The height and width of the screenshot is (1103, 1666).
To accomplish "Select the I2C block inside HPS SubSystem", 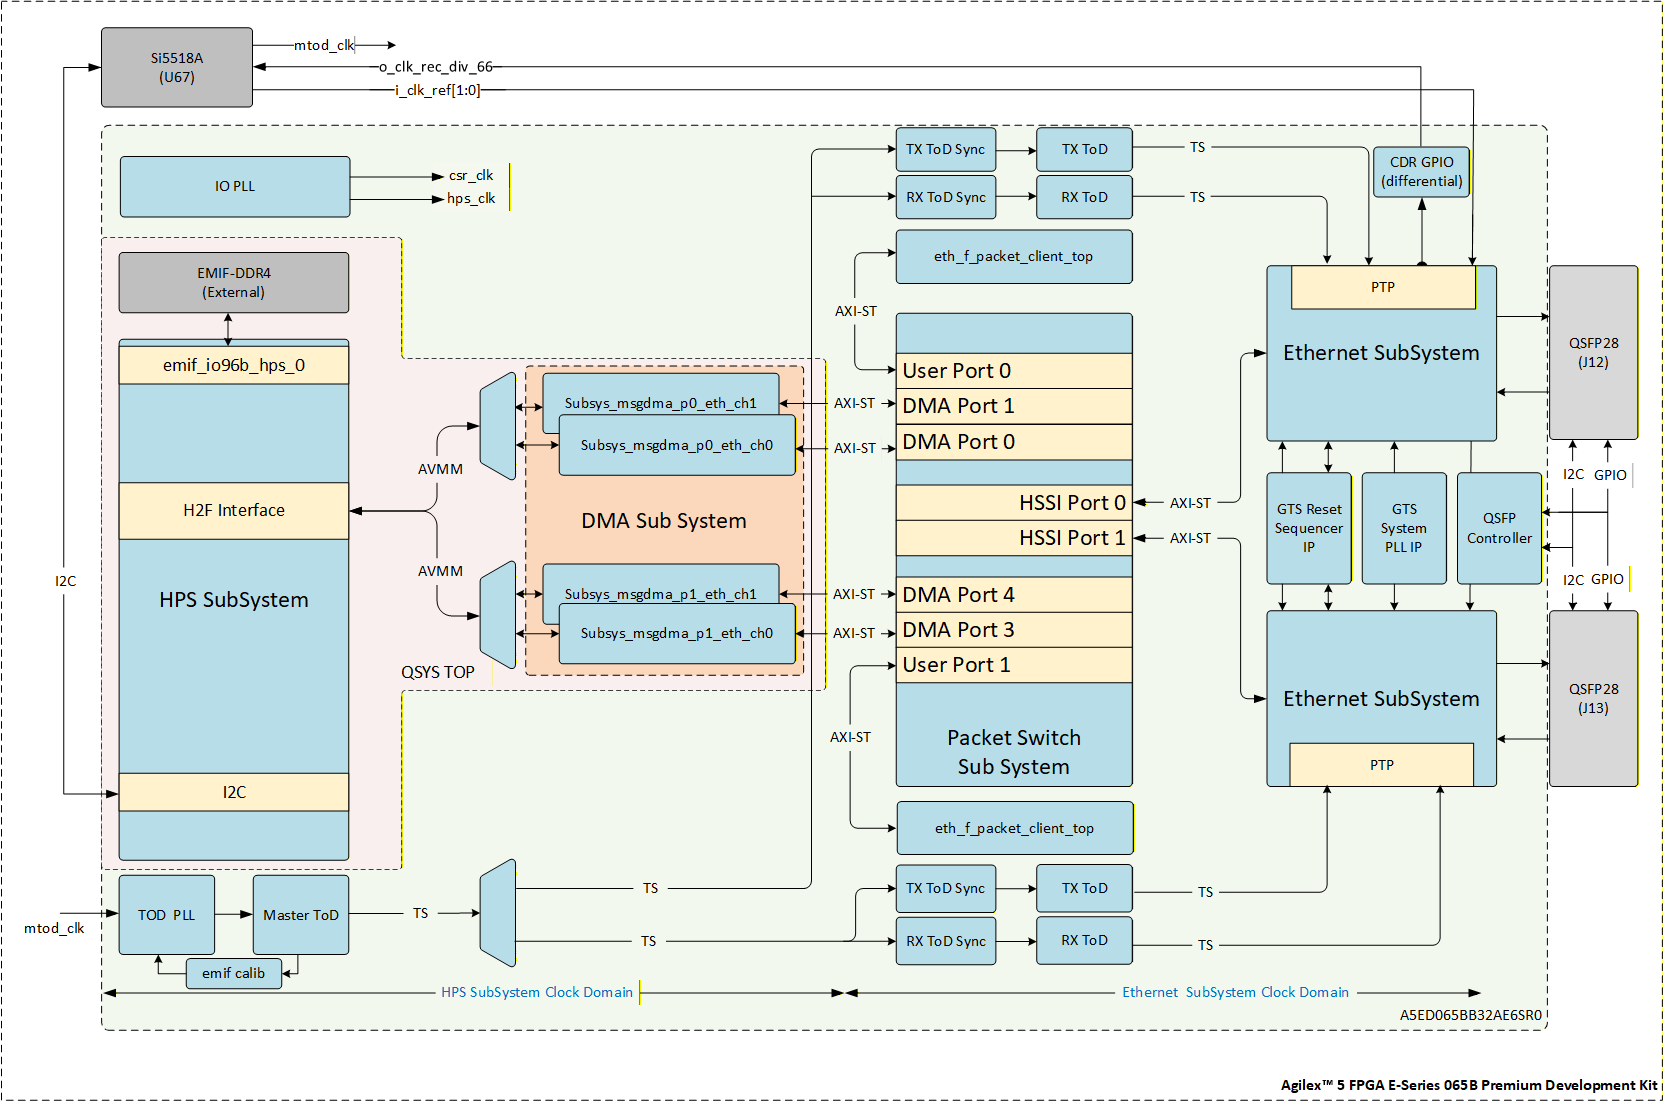I will (234, 792).
